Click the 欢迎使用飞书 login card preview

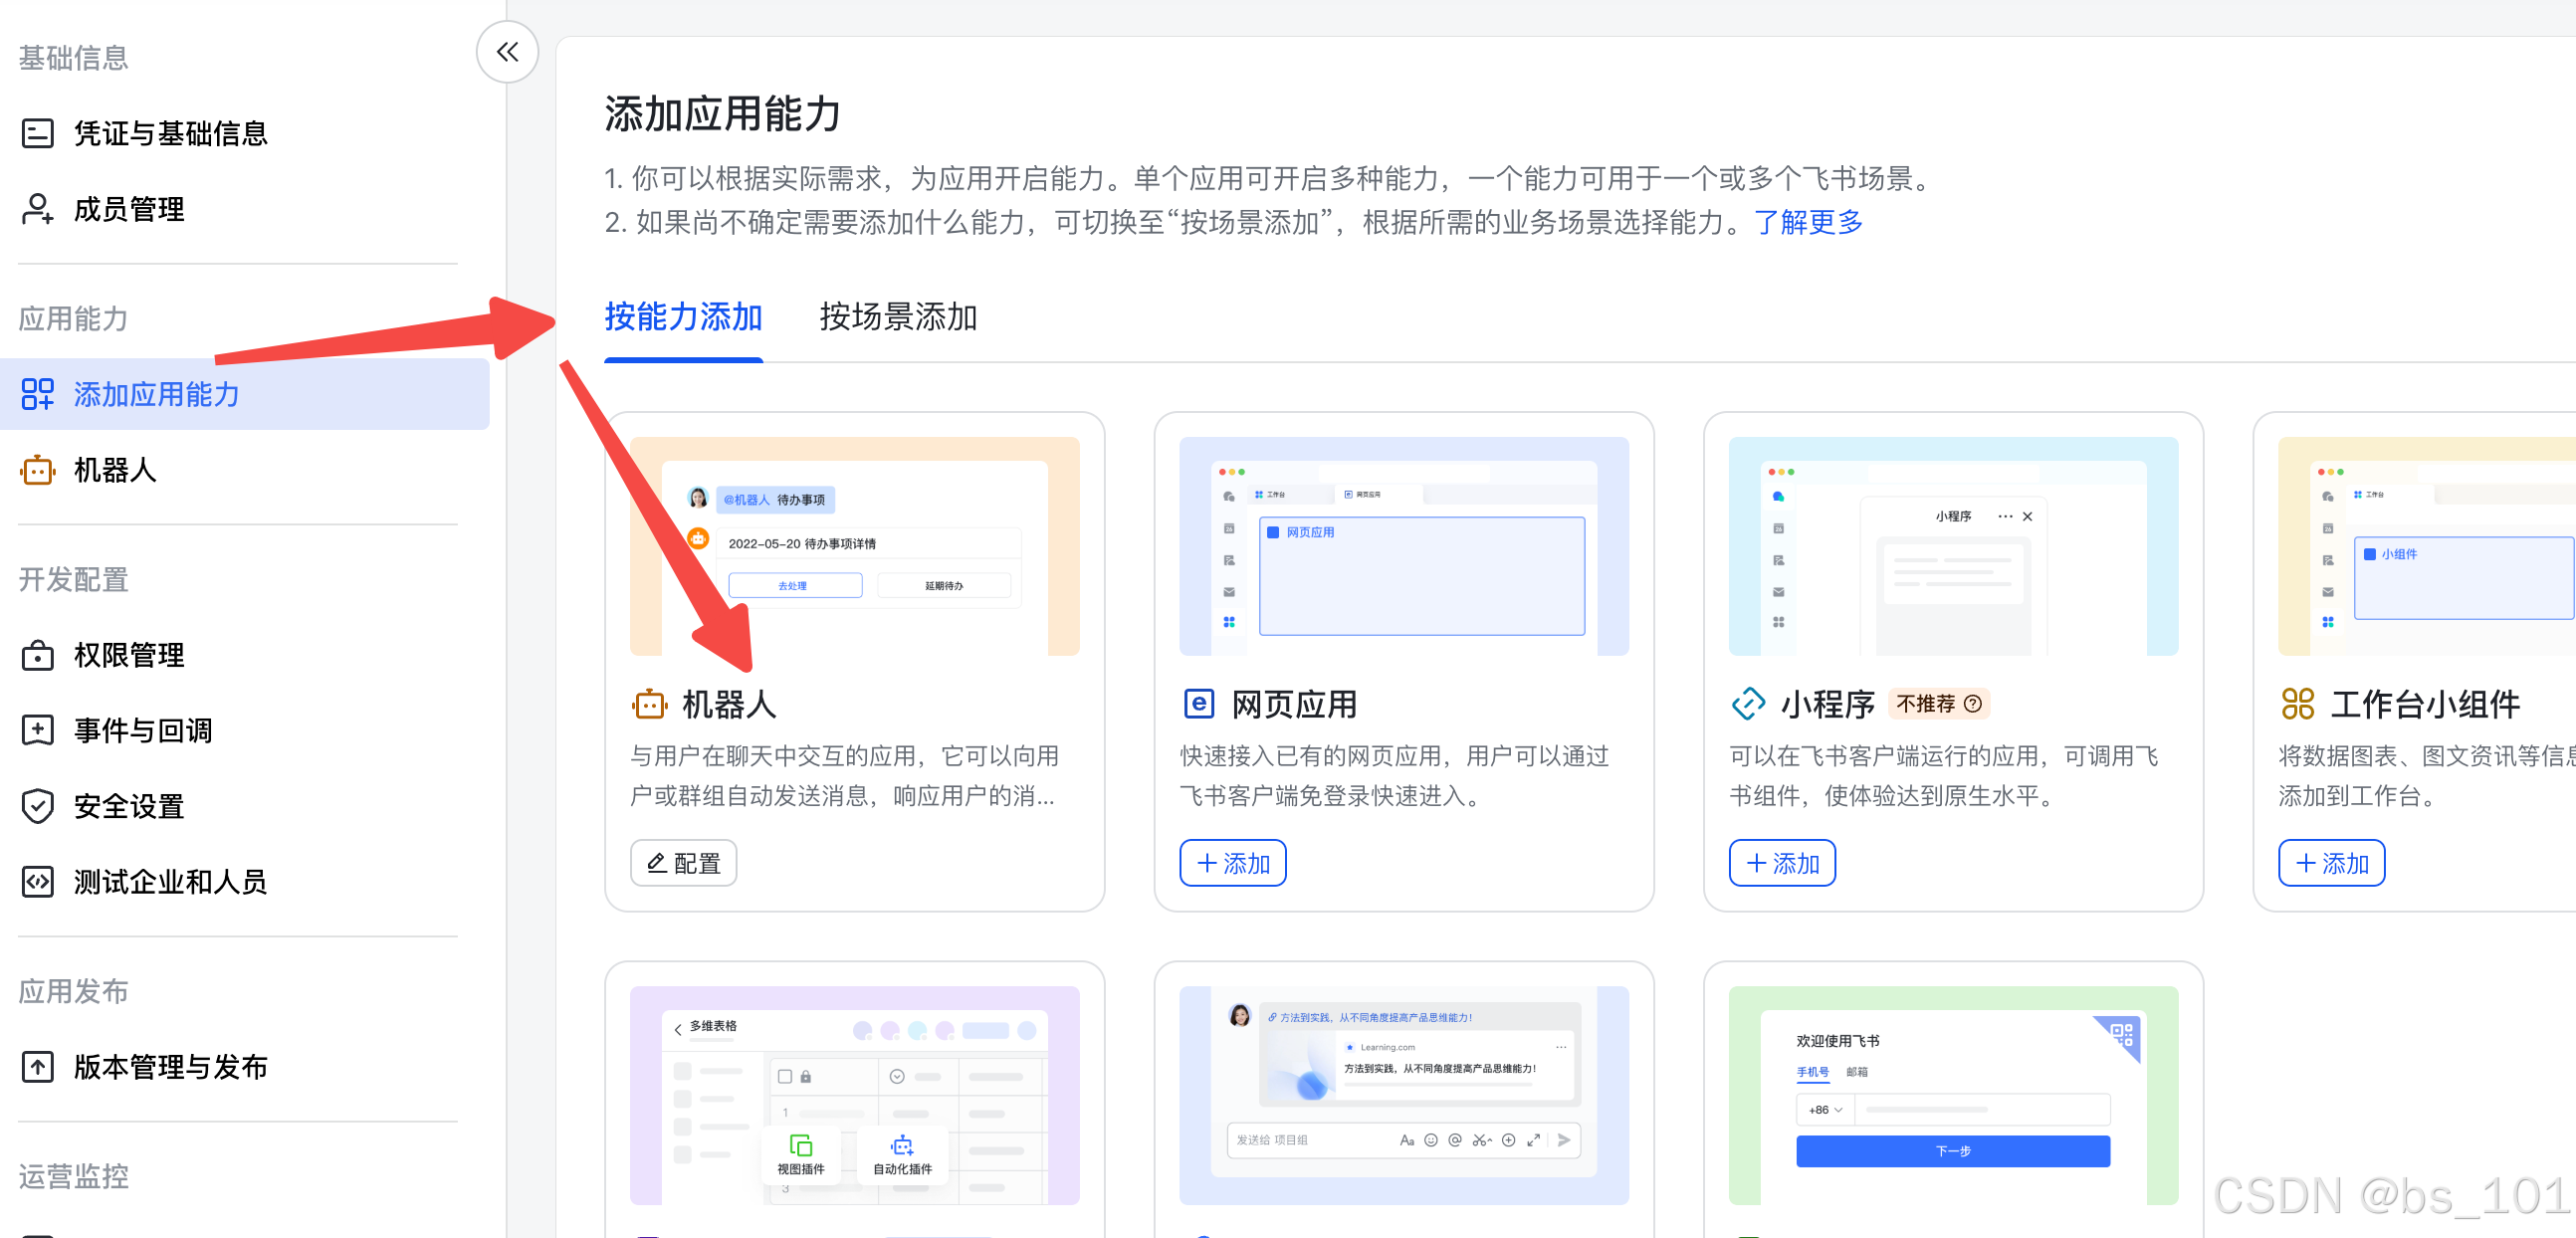click(1954, 1096)
